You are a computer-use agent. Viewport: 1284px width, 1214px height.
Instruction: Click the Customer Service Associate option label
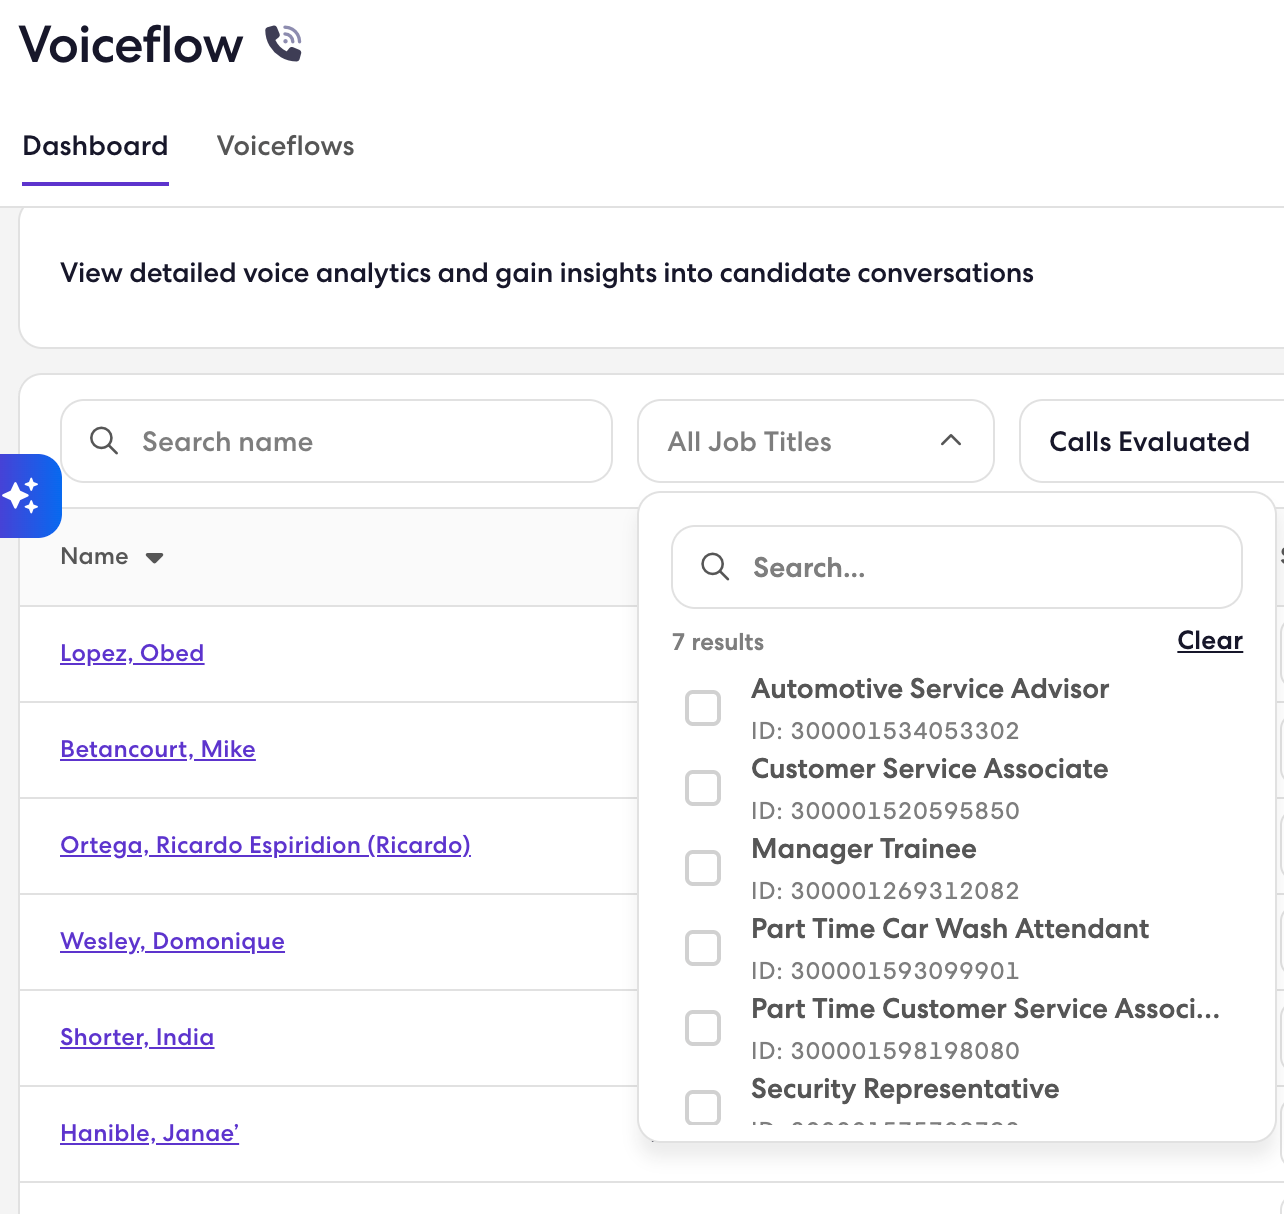[930, 768]
